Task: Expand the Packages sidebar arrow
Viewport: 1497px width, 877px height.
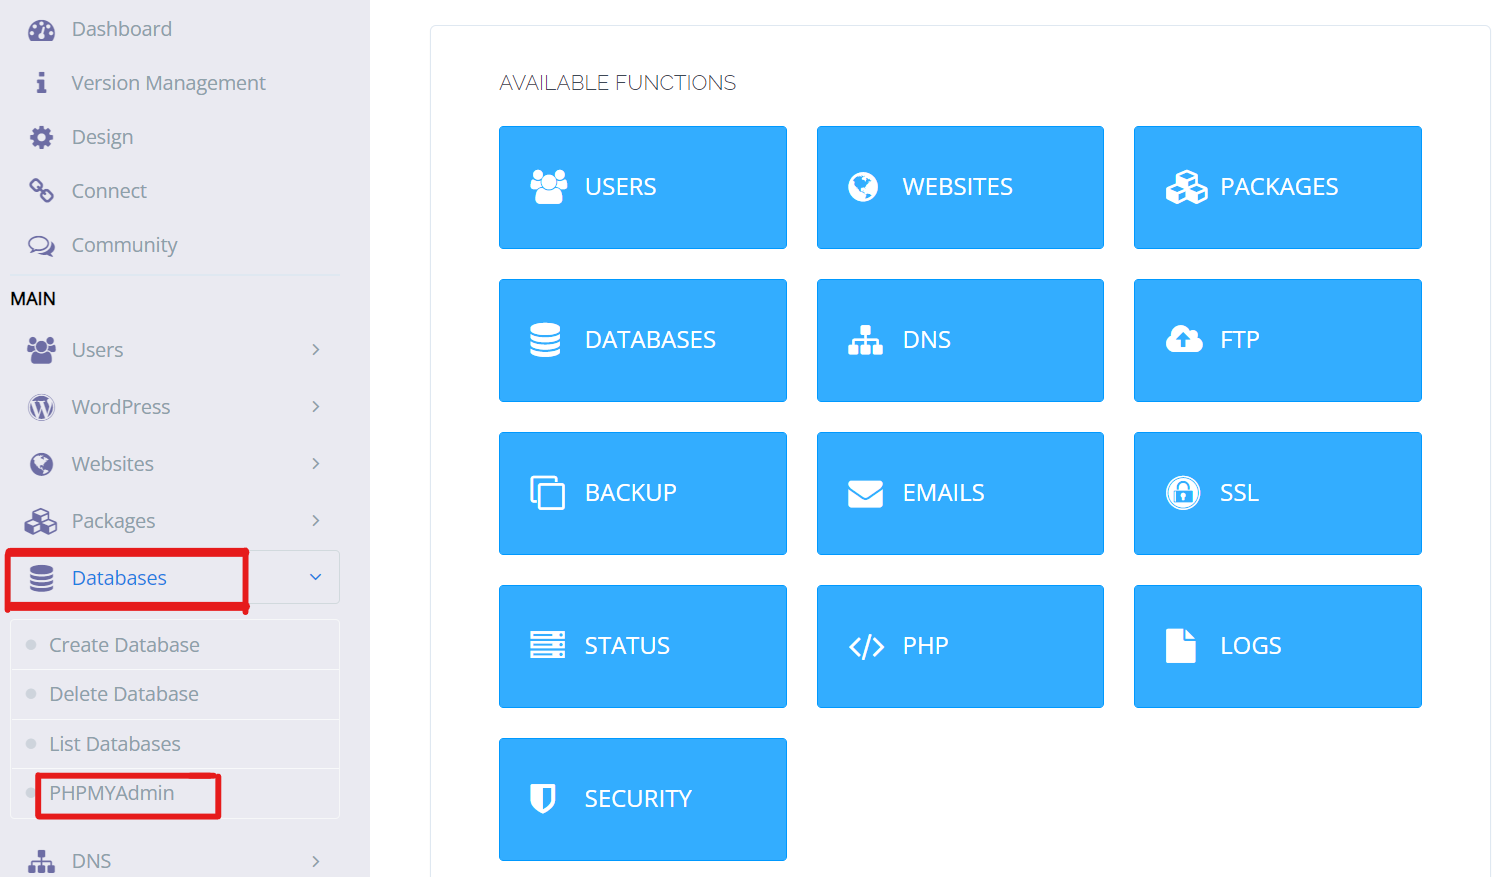Action: coord(316,521)
